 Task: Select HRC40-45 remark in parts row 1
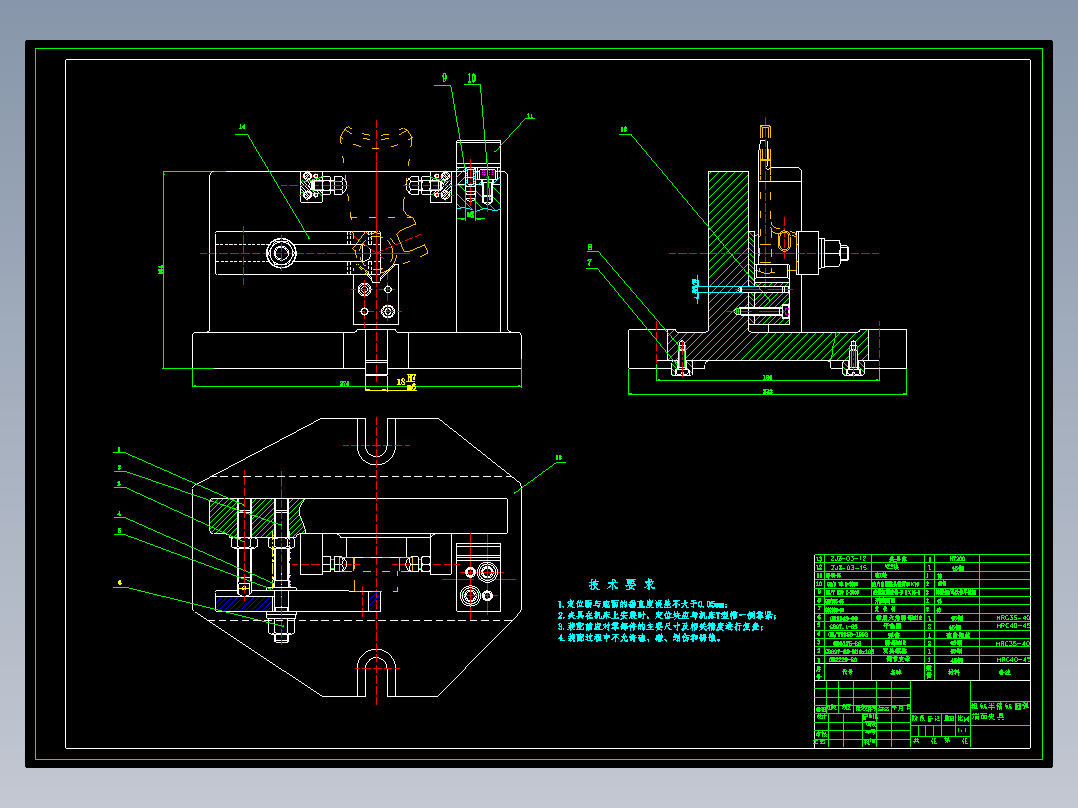coord(1013,659)
